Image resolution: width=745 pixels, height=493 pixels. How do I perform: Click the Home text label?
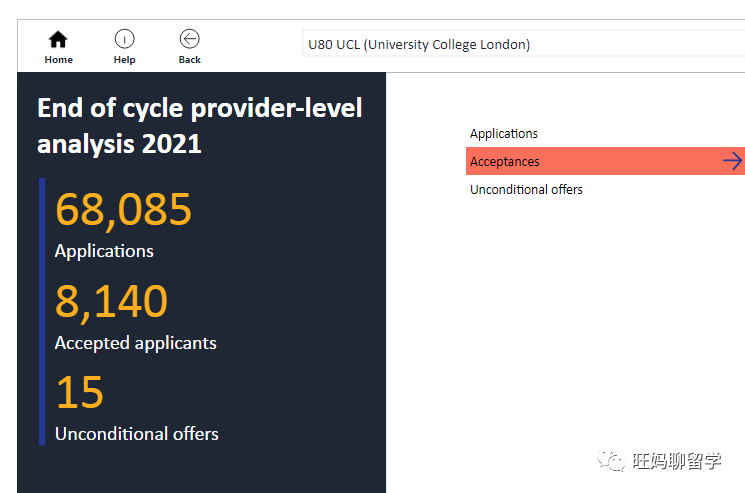[58, 60]
